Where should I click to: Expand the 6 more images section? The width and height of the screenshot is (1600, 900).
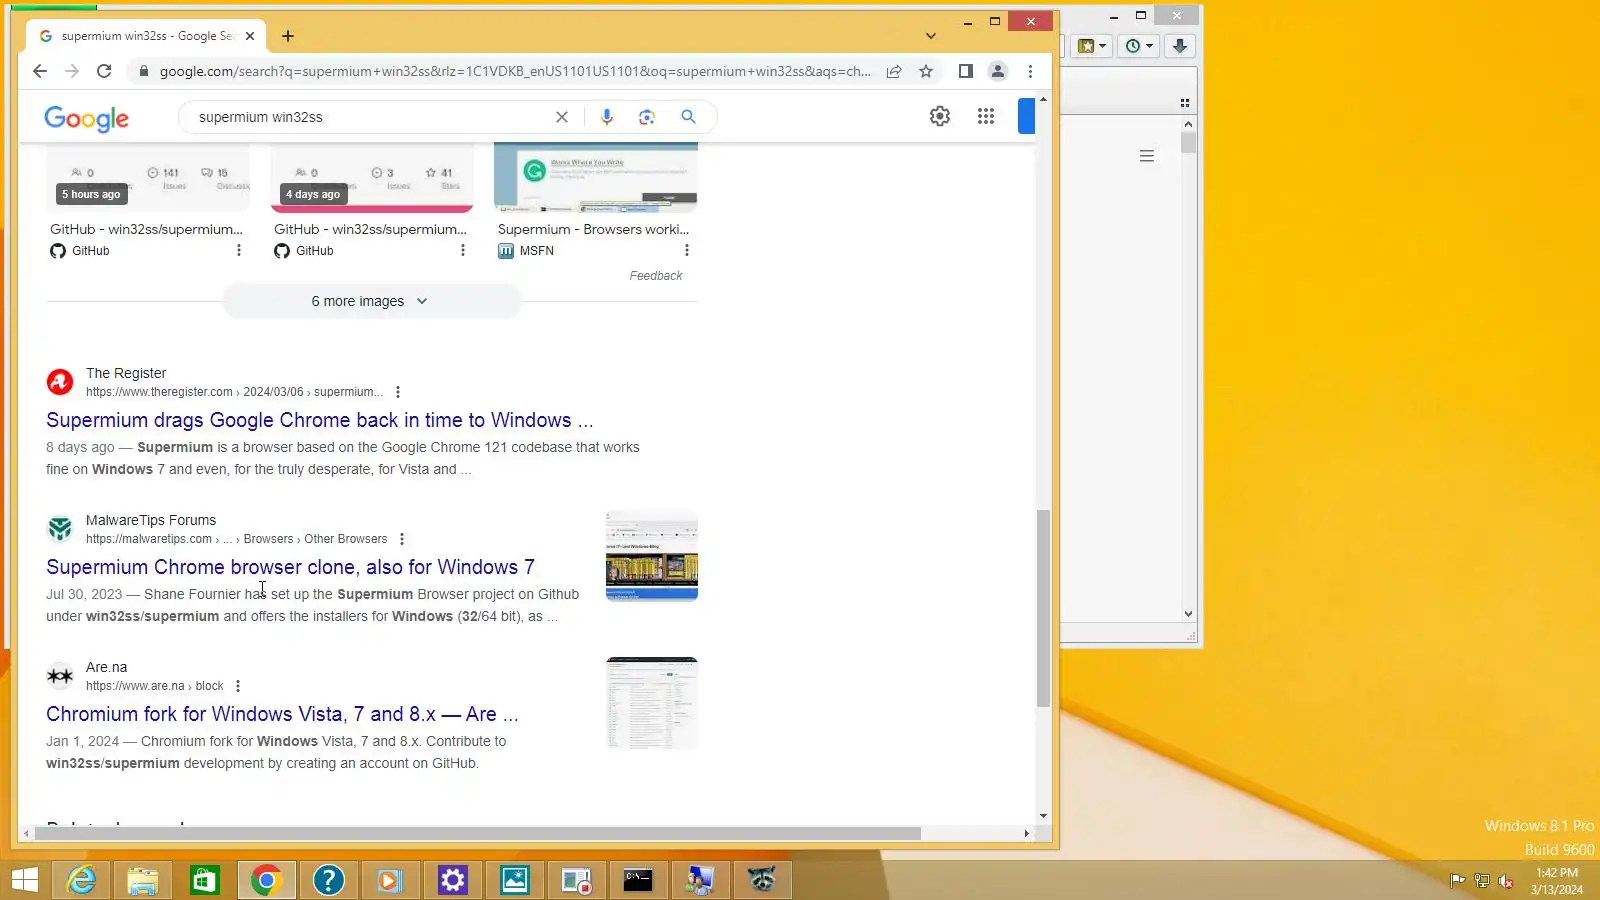371,301
